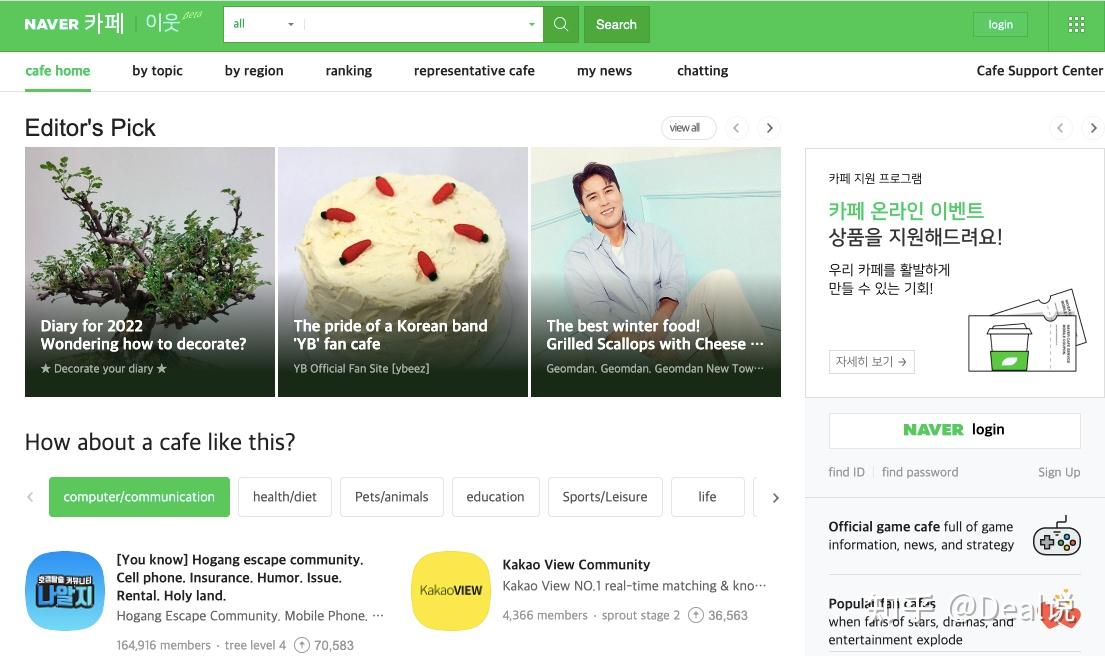The image size is (1105, 656).
Task: Click the NAVER Cafe logo
Action: 74,24
